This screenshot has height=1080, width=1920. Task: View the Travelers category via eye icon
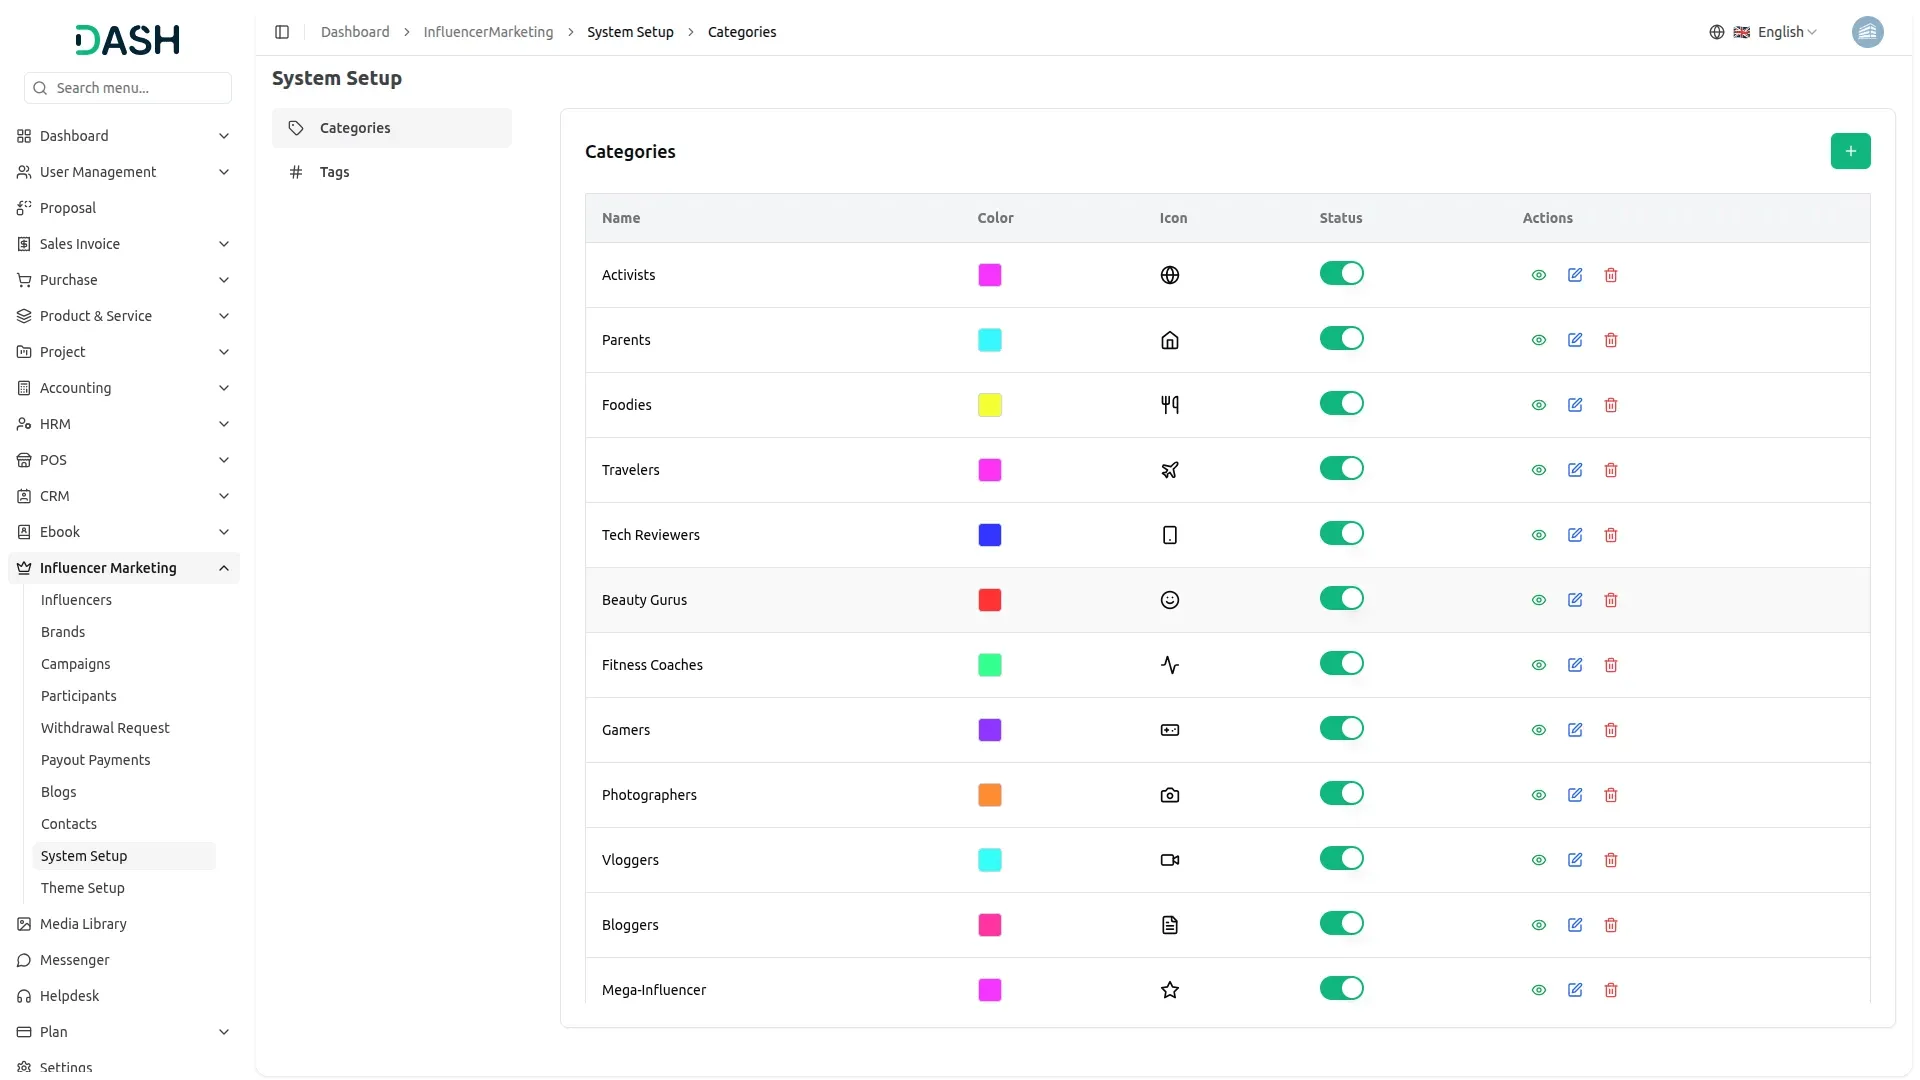coord(1538,470)
